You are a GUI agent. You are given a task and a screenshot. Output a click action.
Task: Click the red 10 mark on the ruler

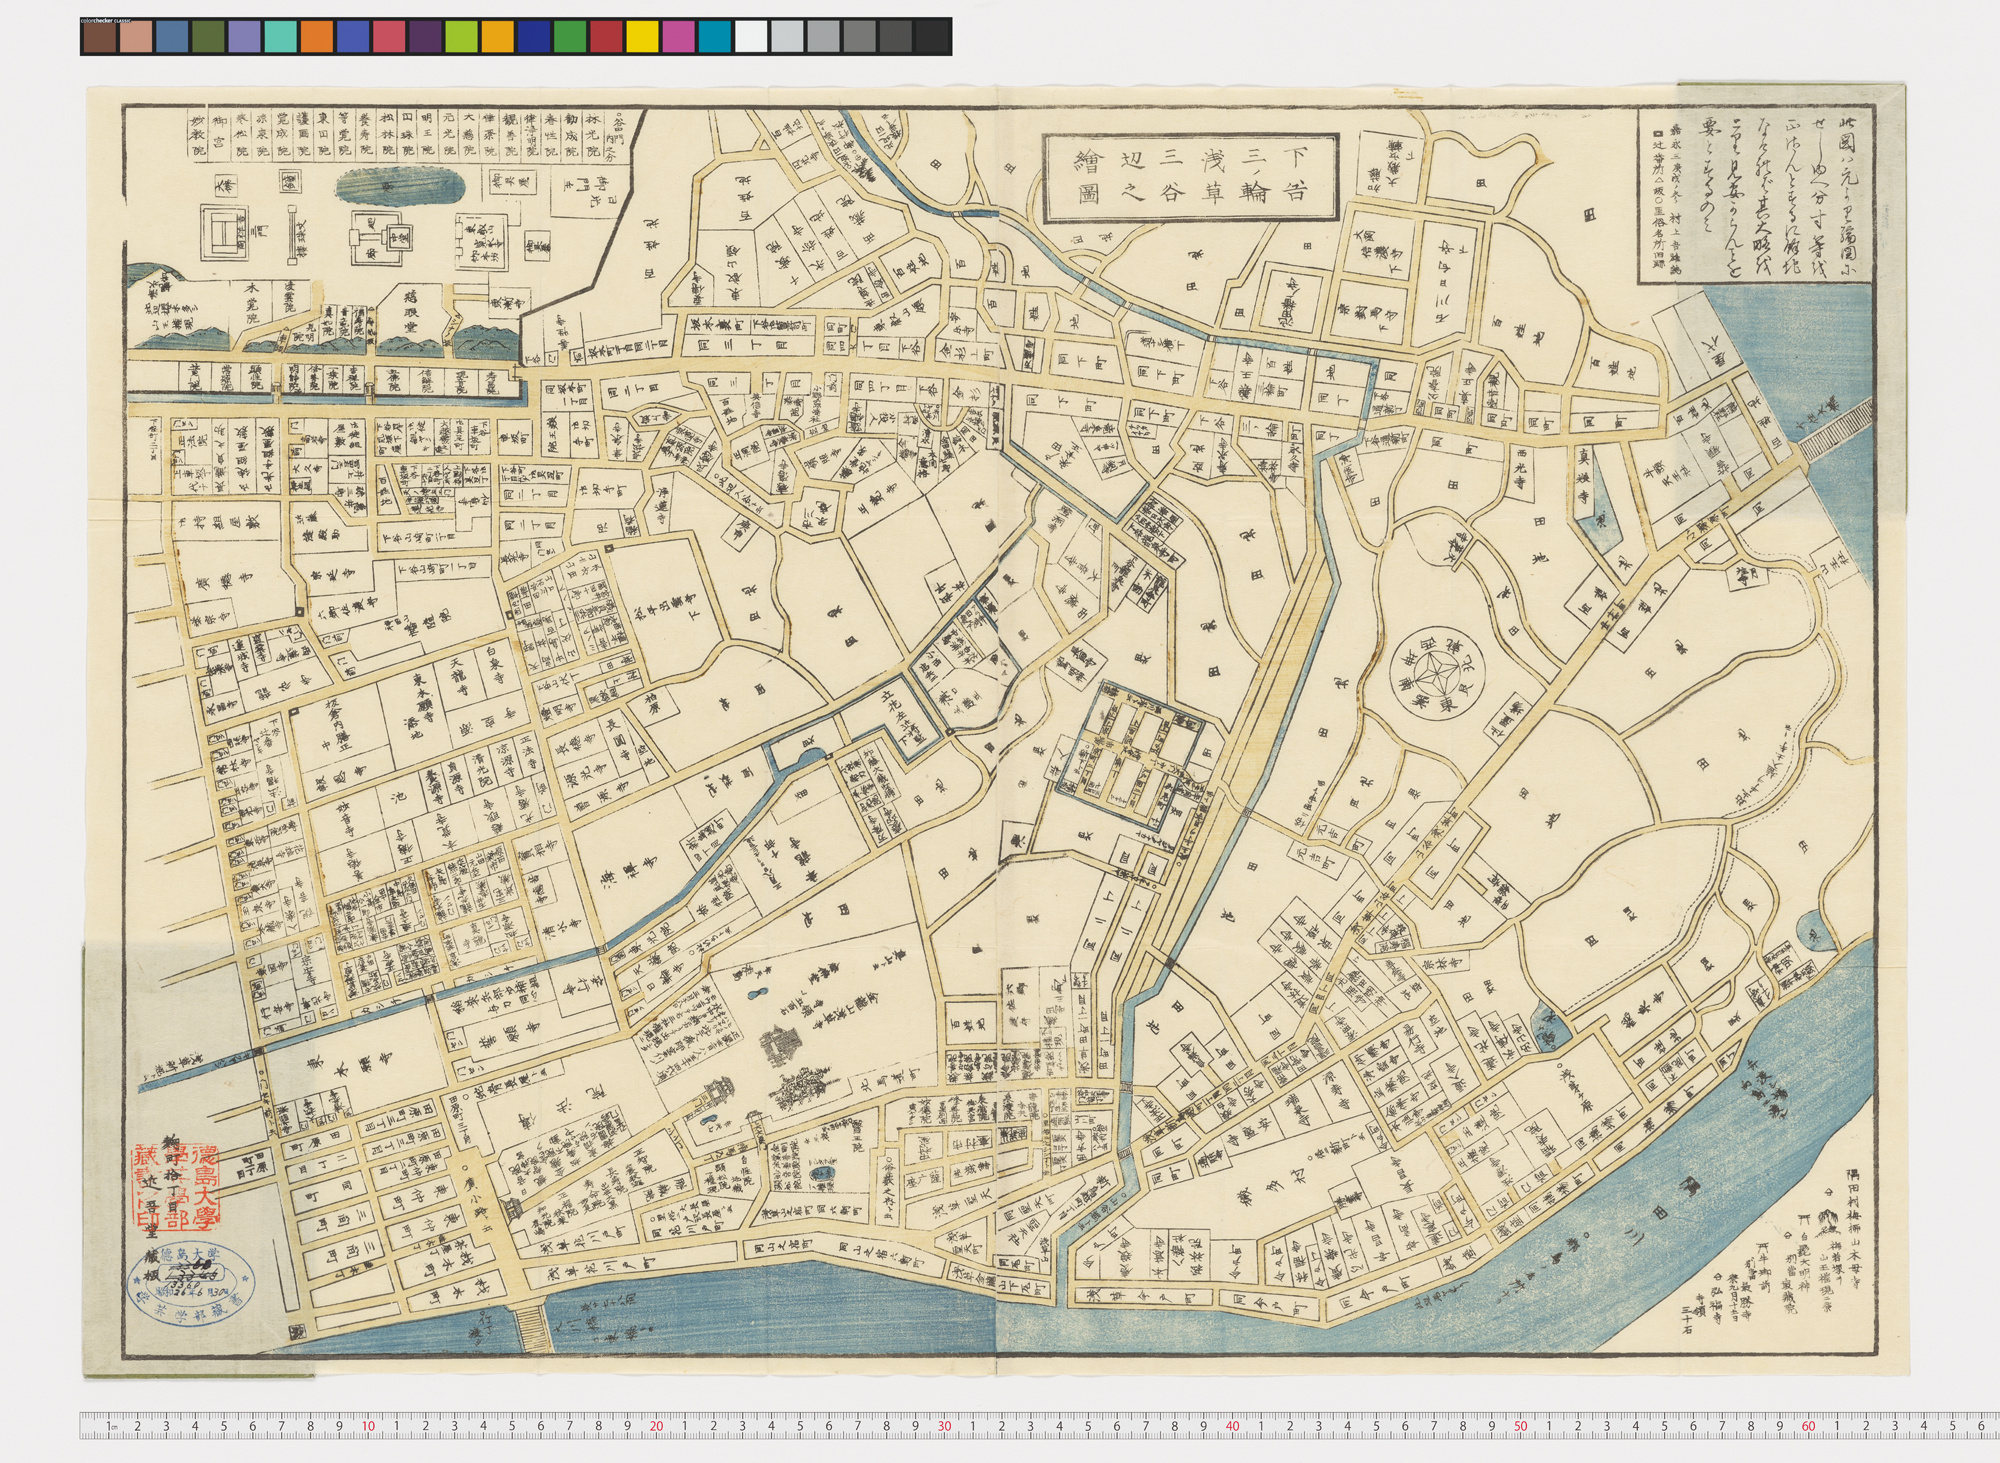[x=368, y=1425]
